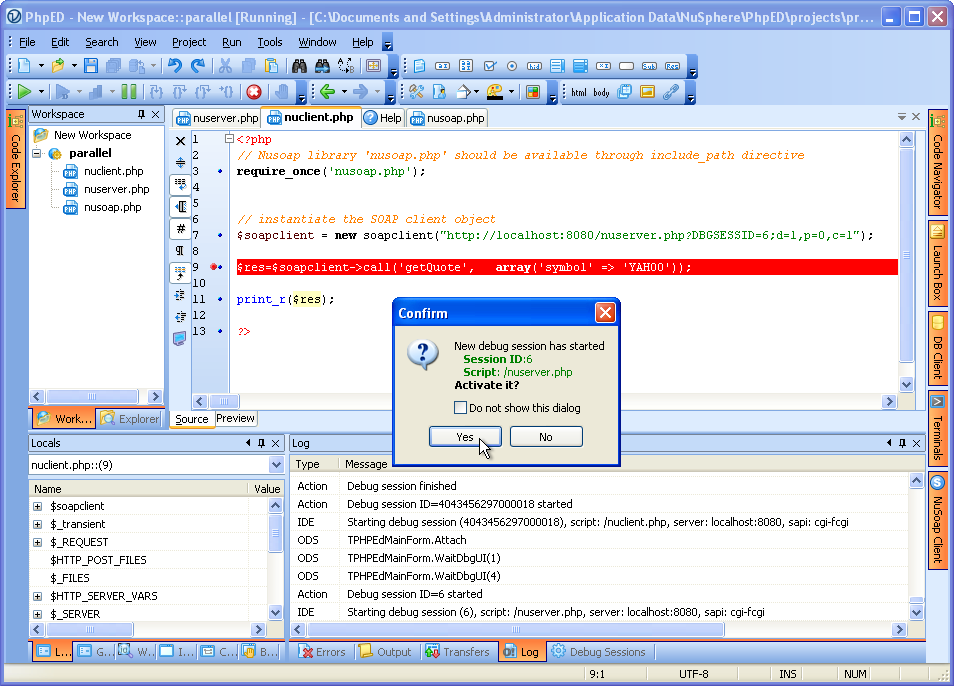Click Yes to activate debug session

point(465,437)
